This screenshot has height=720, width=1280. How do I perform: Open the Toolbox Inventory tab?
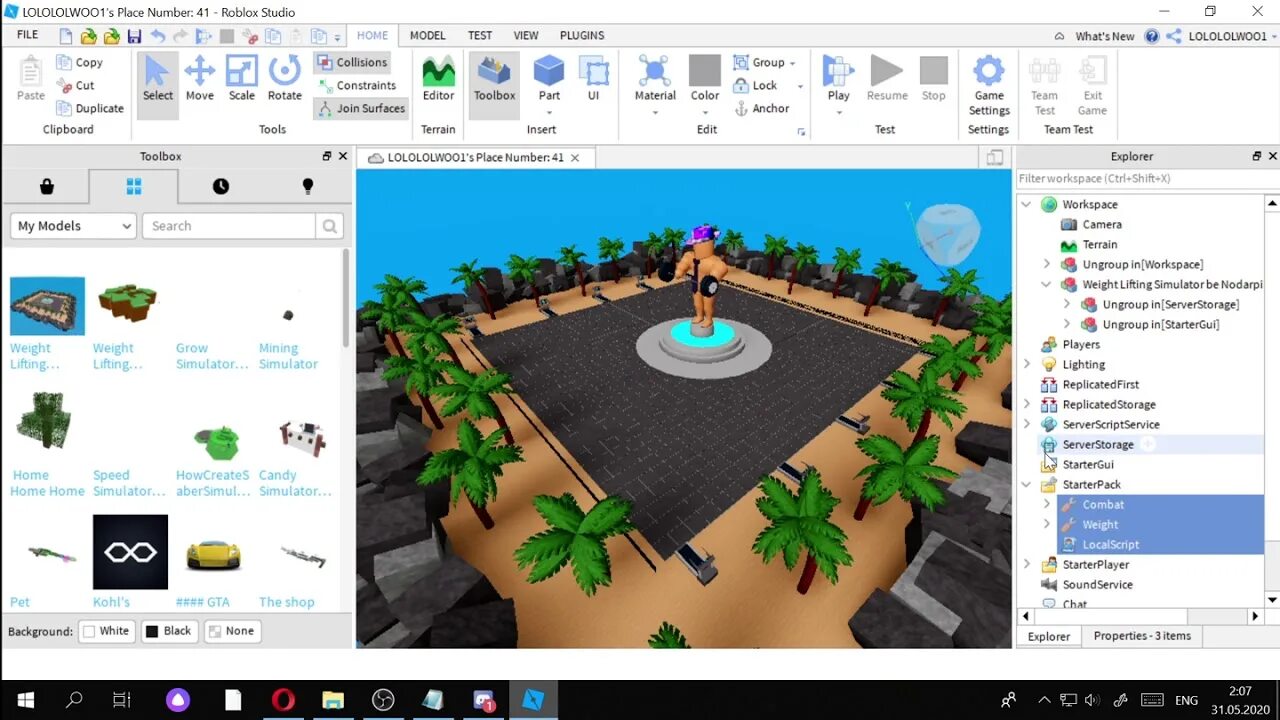(133, 186)
